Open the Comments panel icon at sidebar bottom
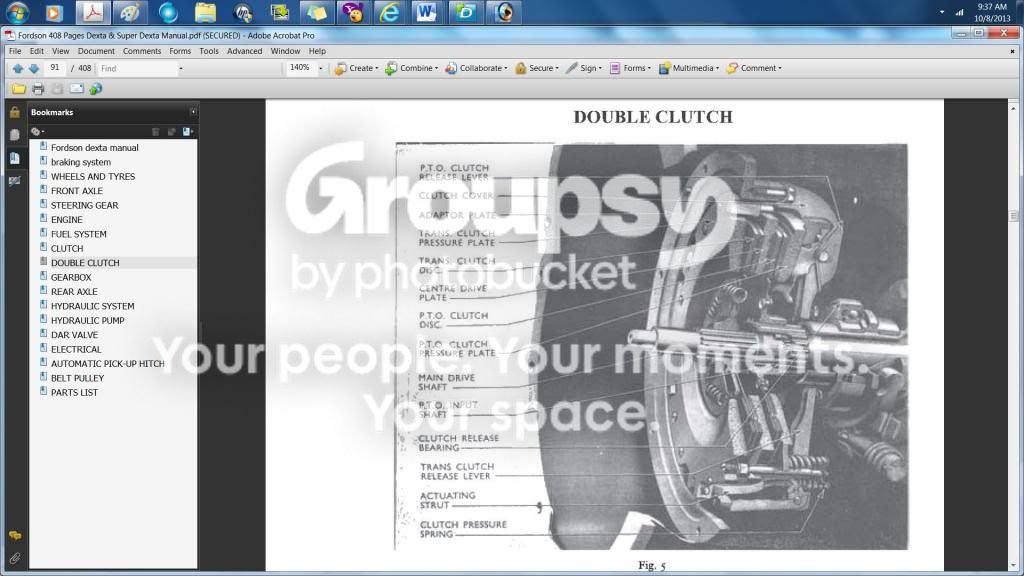 (14, 536)
